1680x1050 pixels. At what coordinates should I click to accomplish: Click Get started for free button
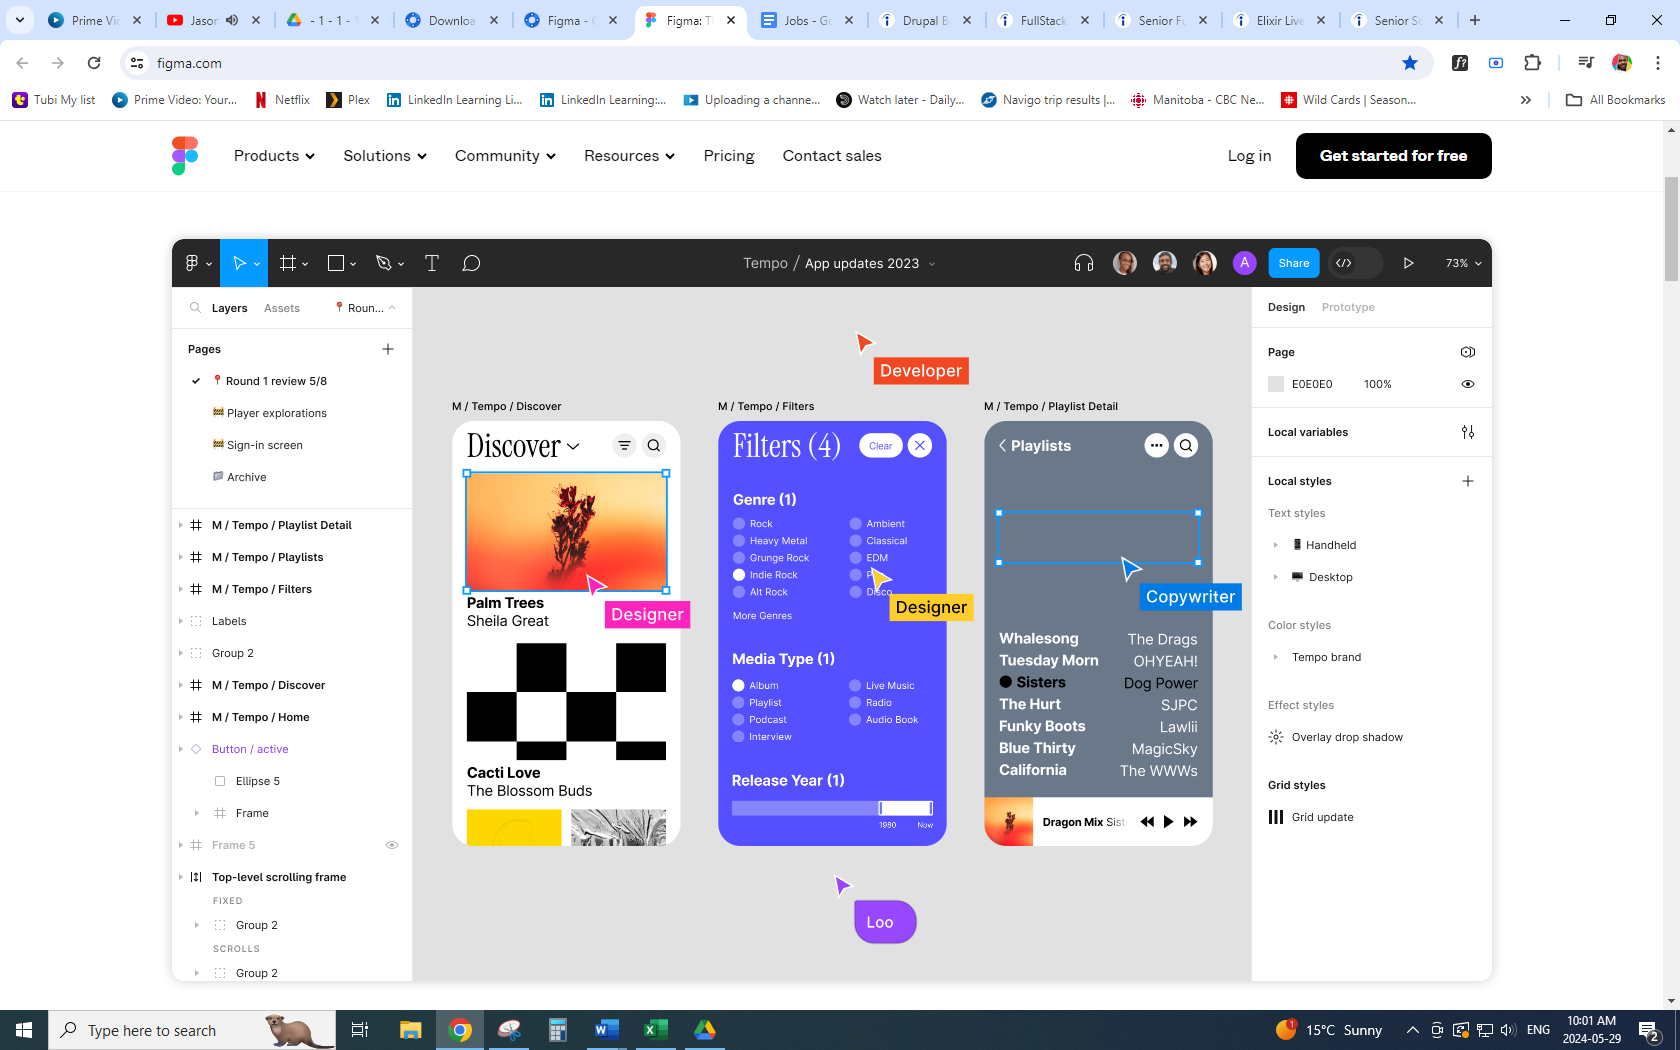click(1393, 156)
